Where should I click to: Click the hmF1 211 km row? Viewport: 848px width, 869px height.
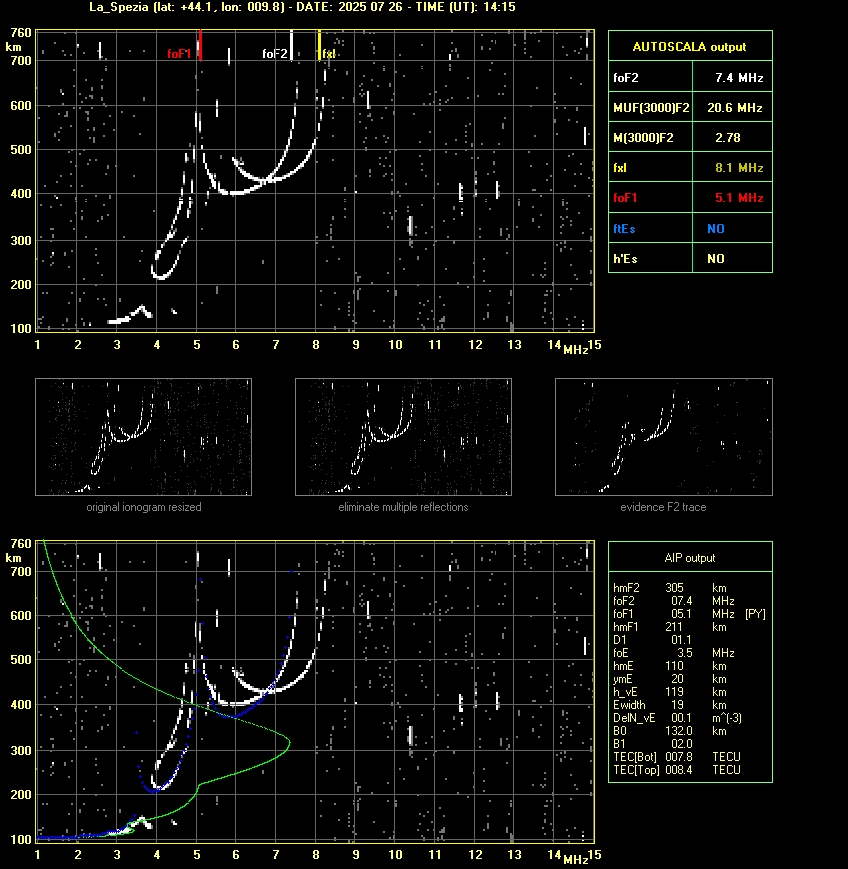click(x=670, y=627)
